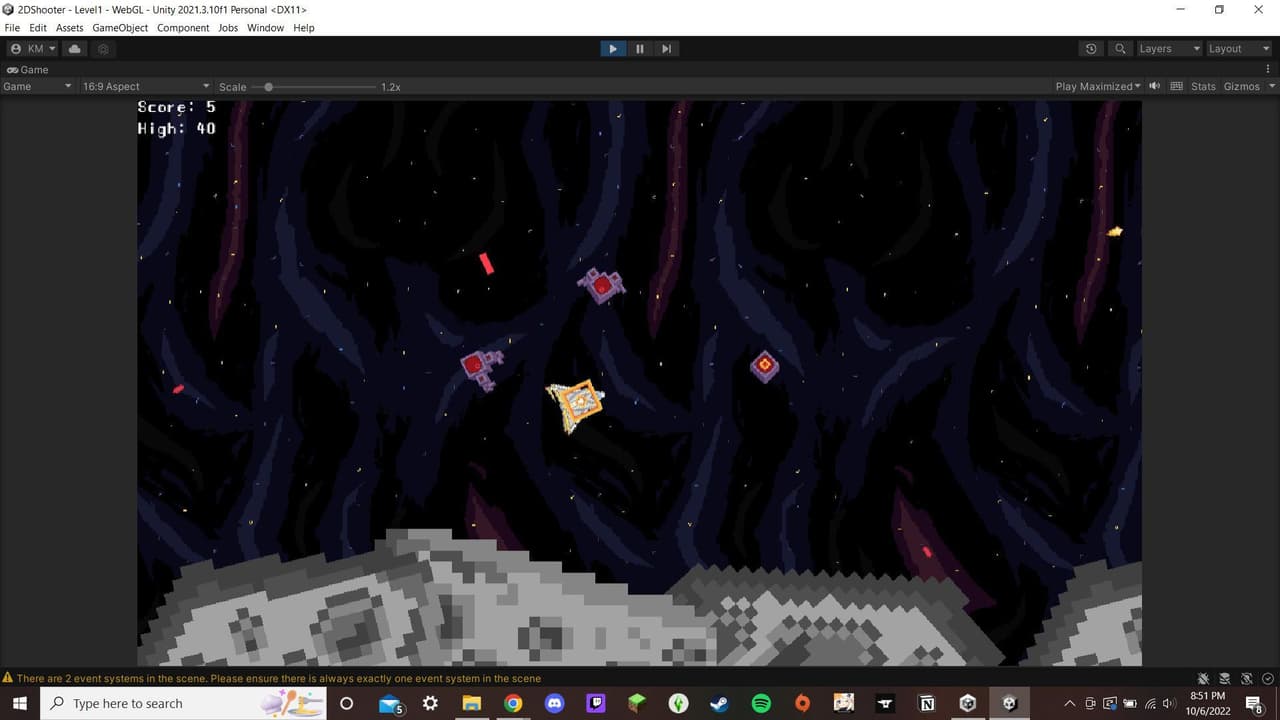Open the Jobs menu

(228, 28)
